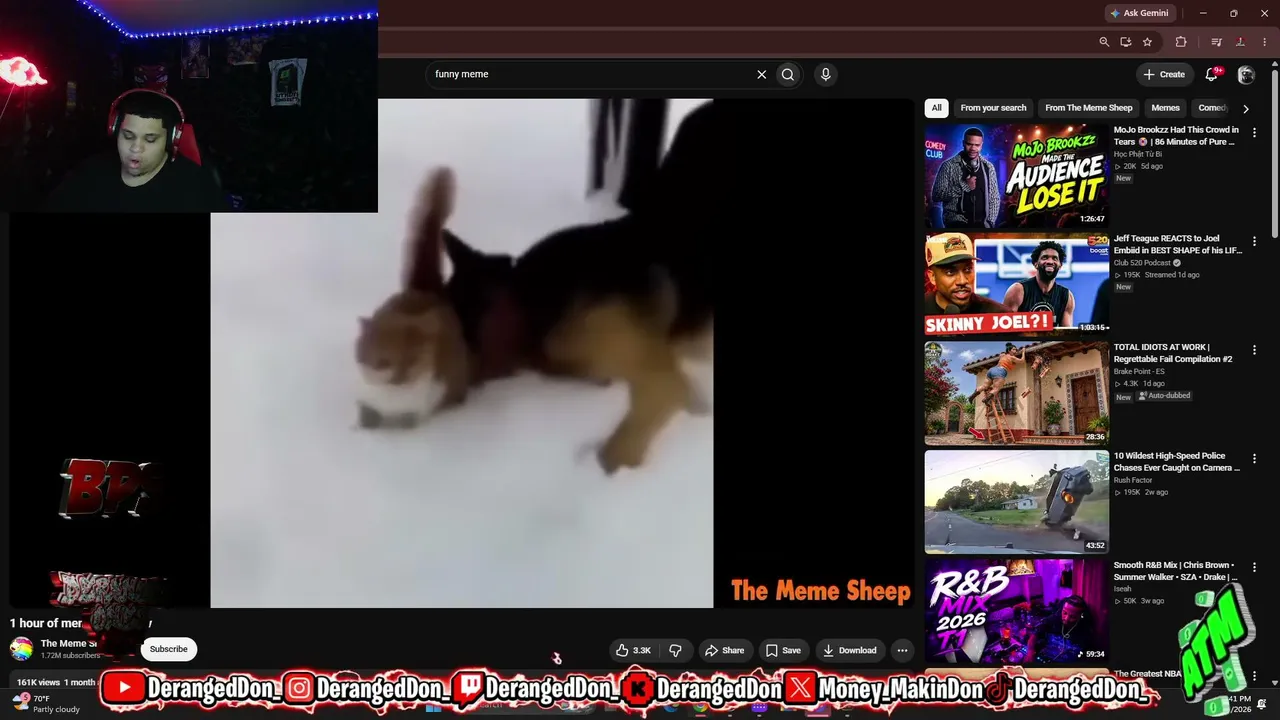Open the police chases video thumbnail
Image resolution: width=1280 pixels, height=720 pixels.
(x=1017, y=502)
